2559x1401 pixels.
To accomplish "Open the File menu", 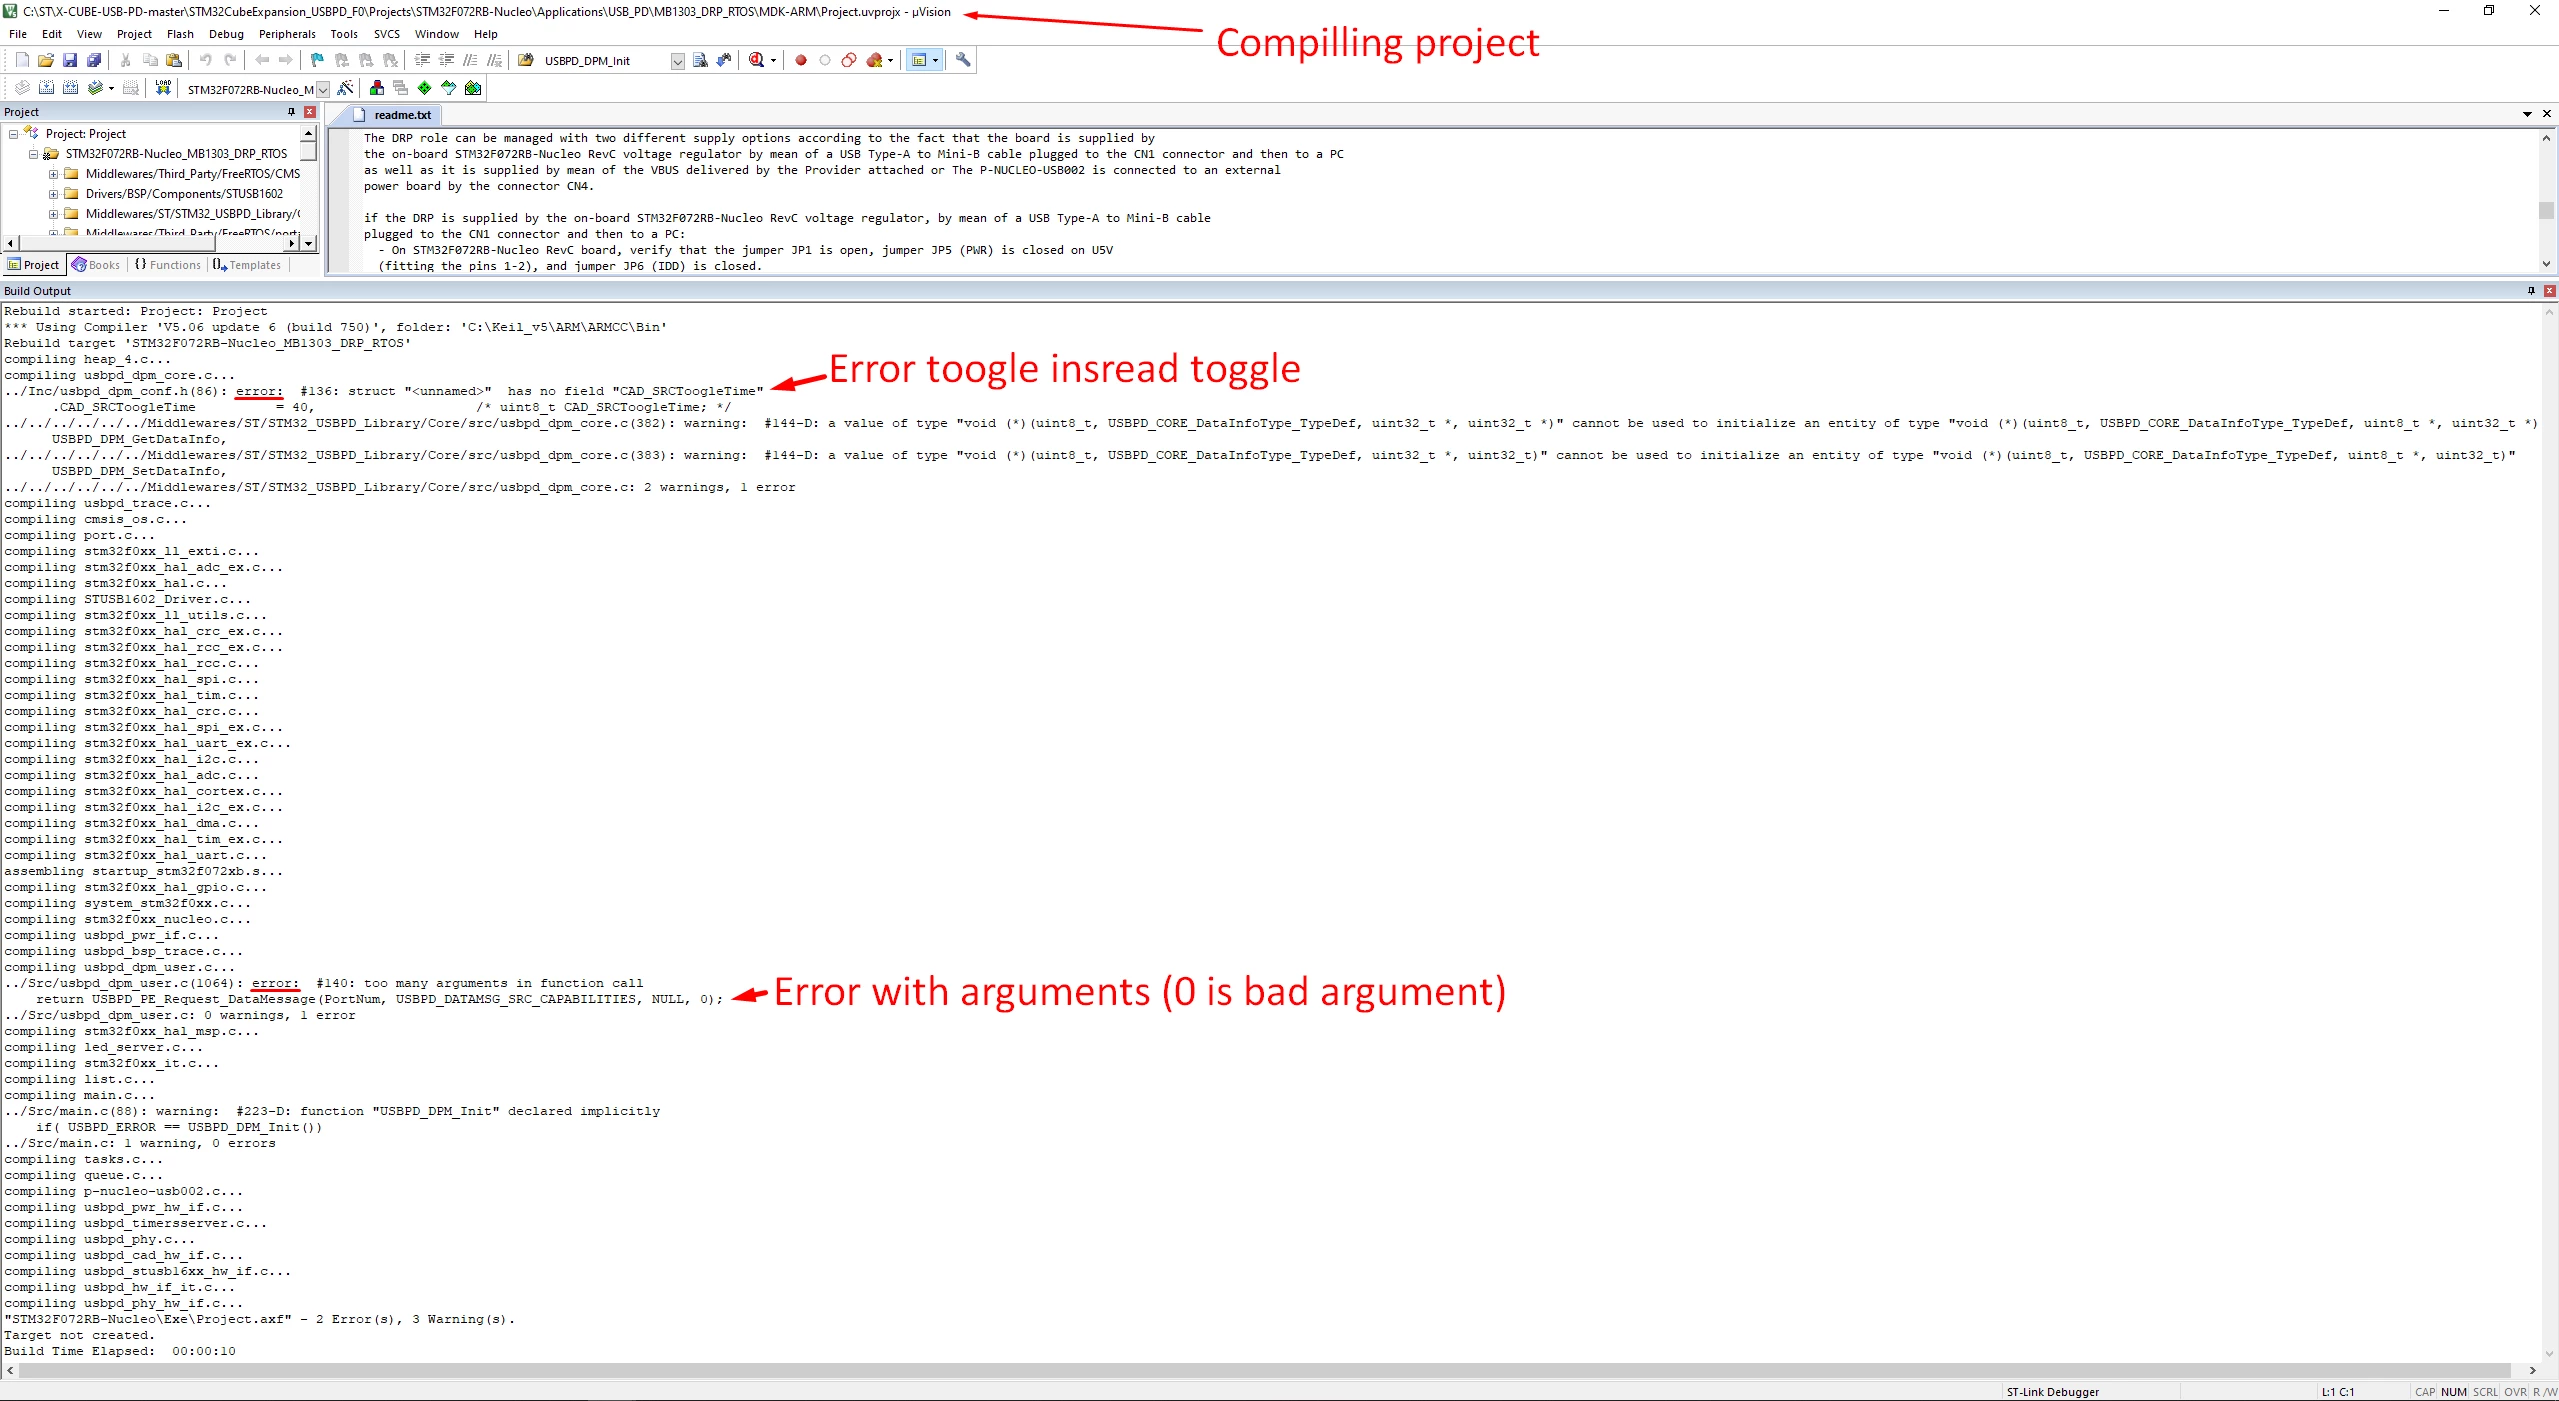I will pos(18,34).
